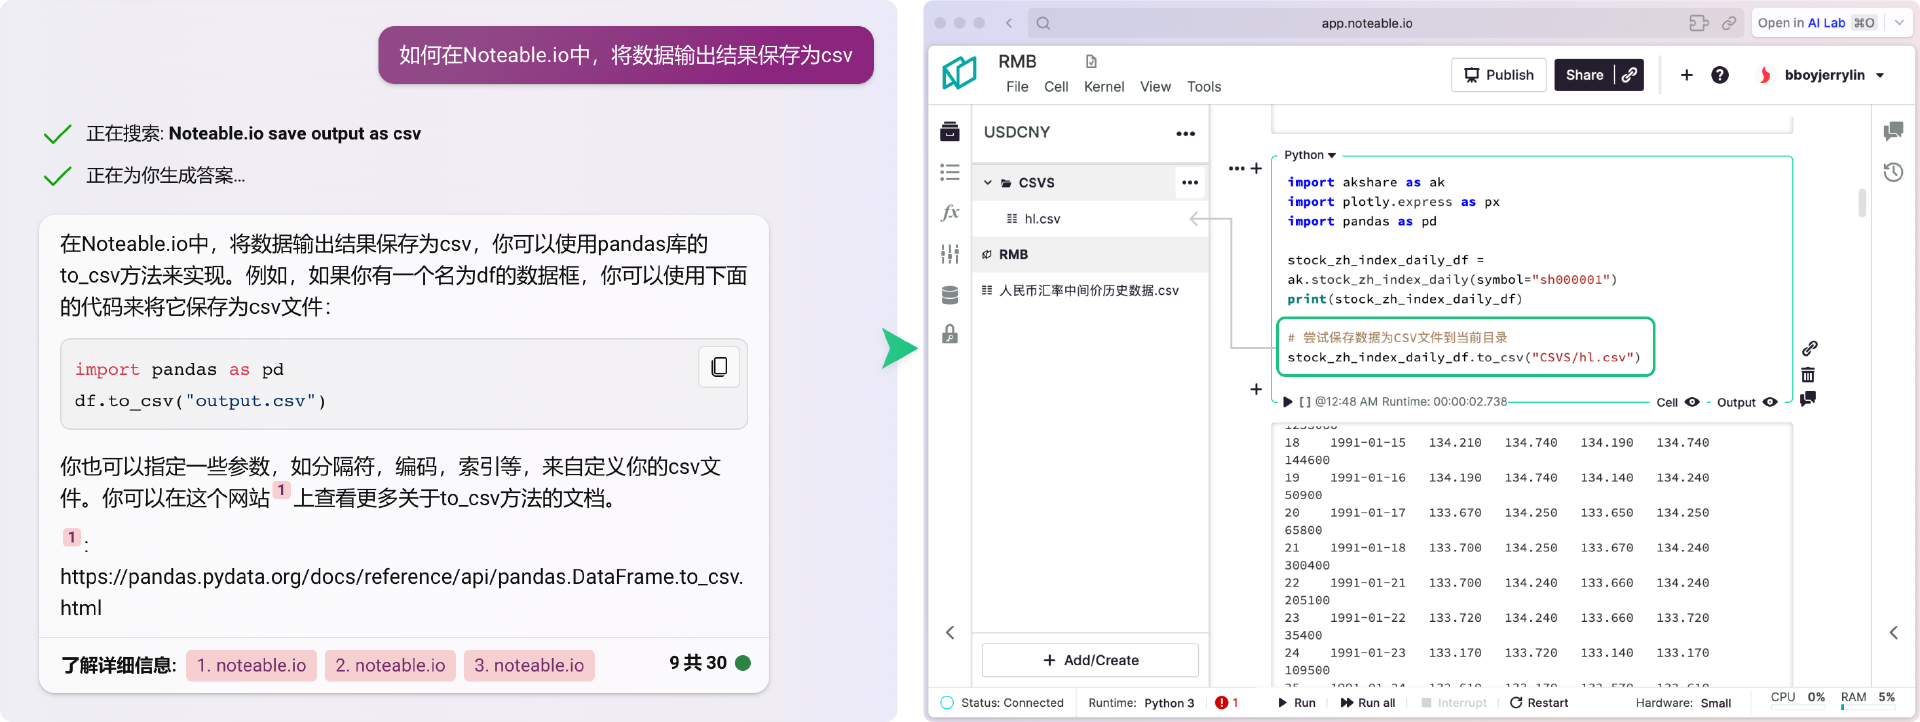Toggle Cell visibility eye icon

point(1692,402)
